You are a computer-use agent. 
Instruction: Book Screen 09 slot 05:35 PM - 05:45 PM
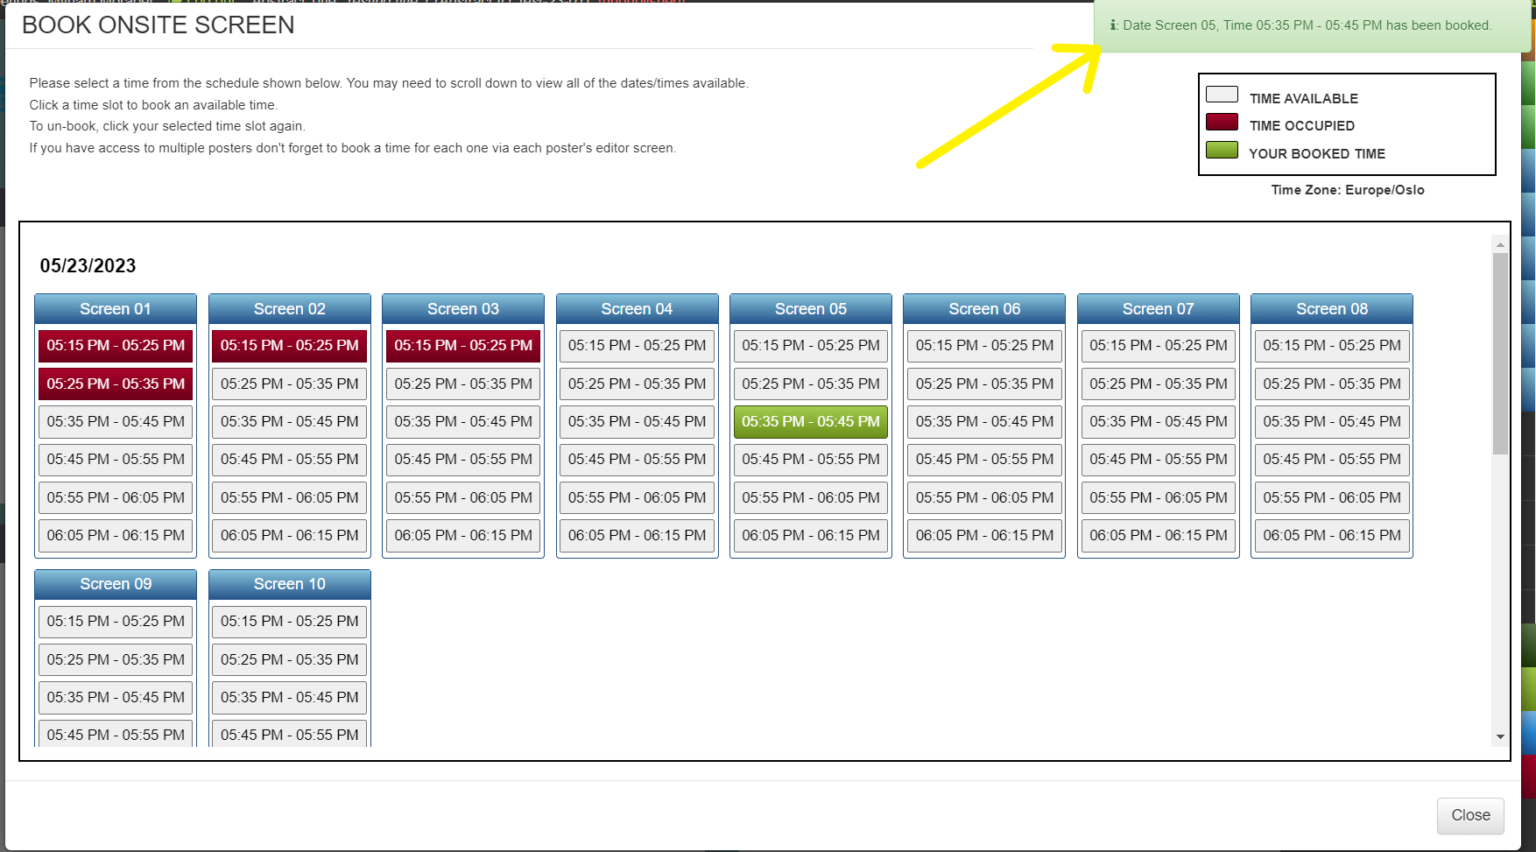point(116,697)
